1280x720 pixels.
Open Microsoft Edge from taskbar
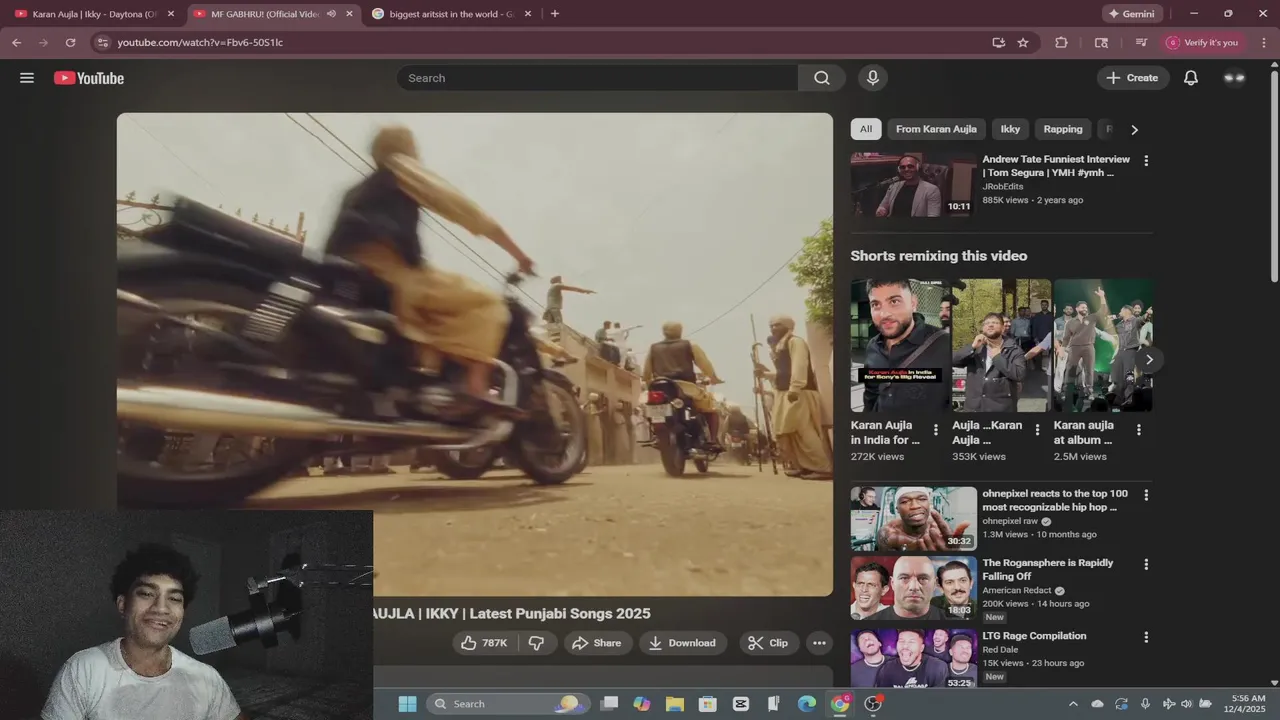[807, 704]
